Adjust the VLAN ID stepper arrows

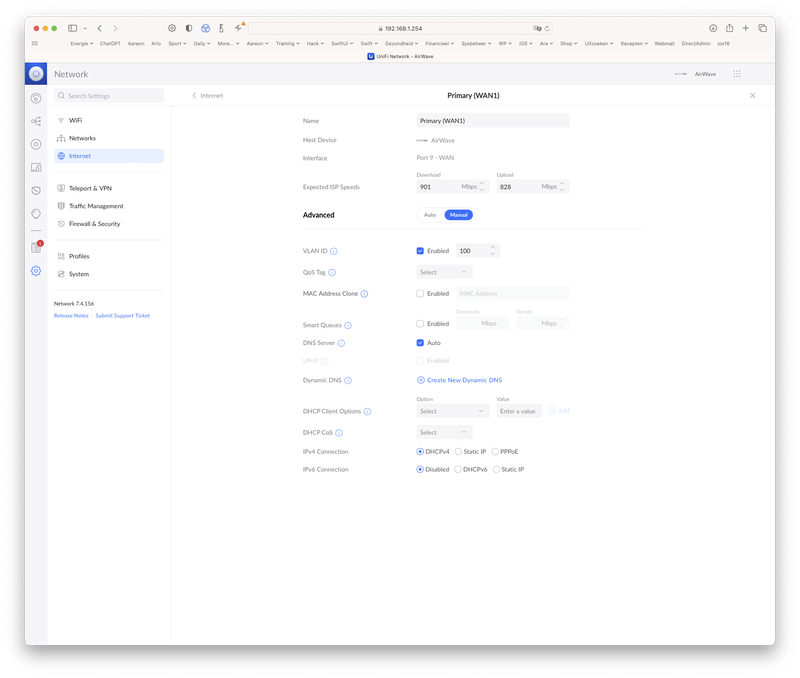pyautogui.click(x=492, y=250)
